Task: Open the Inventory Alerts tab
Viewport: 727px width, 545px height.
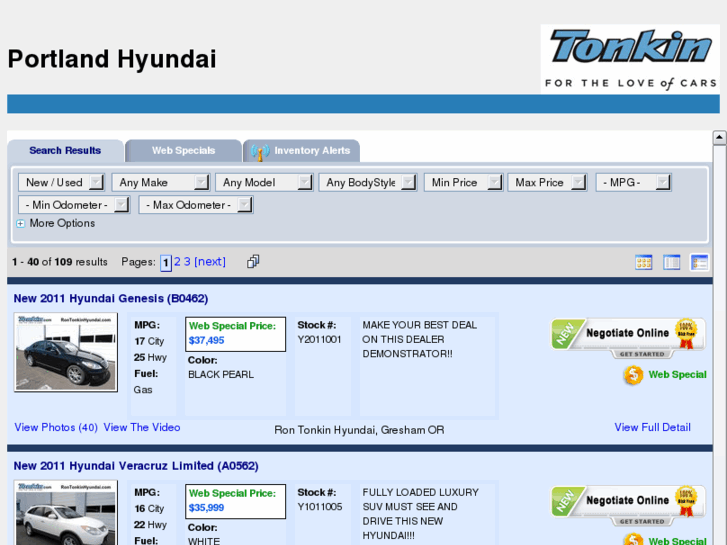Action: click(302, 151)
